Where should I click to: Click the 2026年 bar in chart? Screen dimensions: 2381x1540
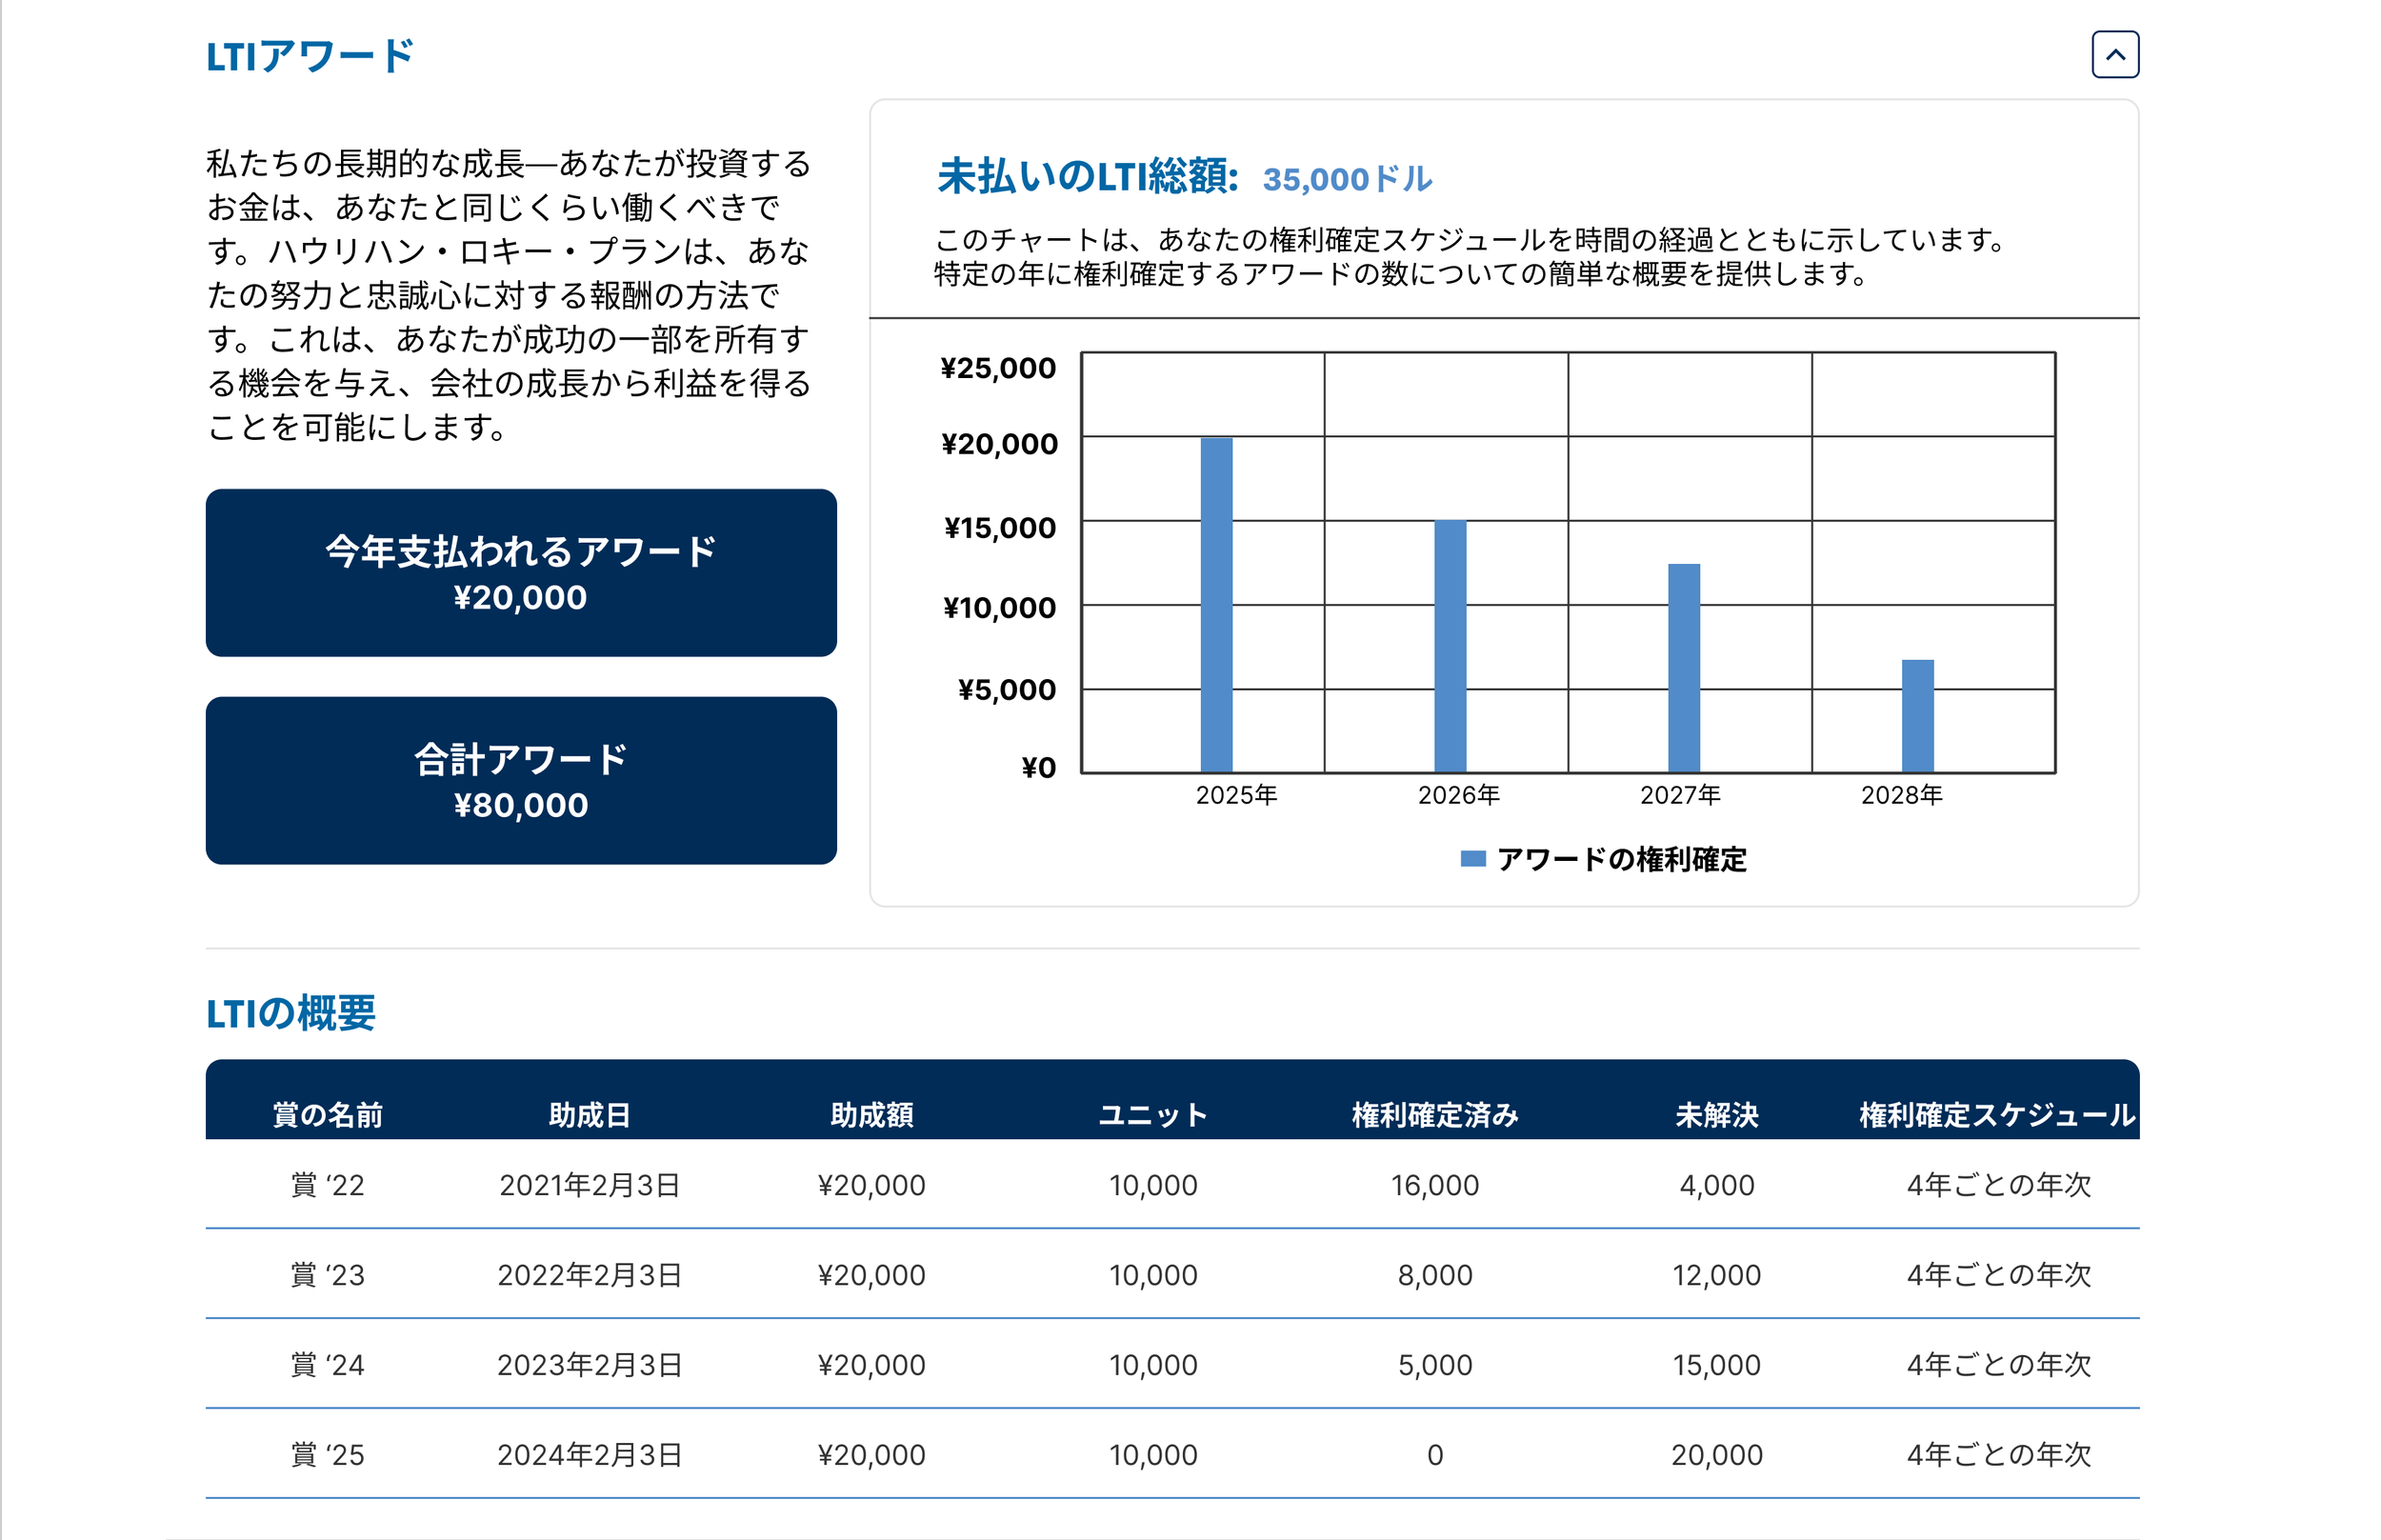(1450, 646)
